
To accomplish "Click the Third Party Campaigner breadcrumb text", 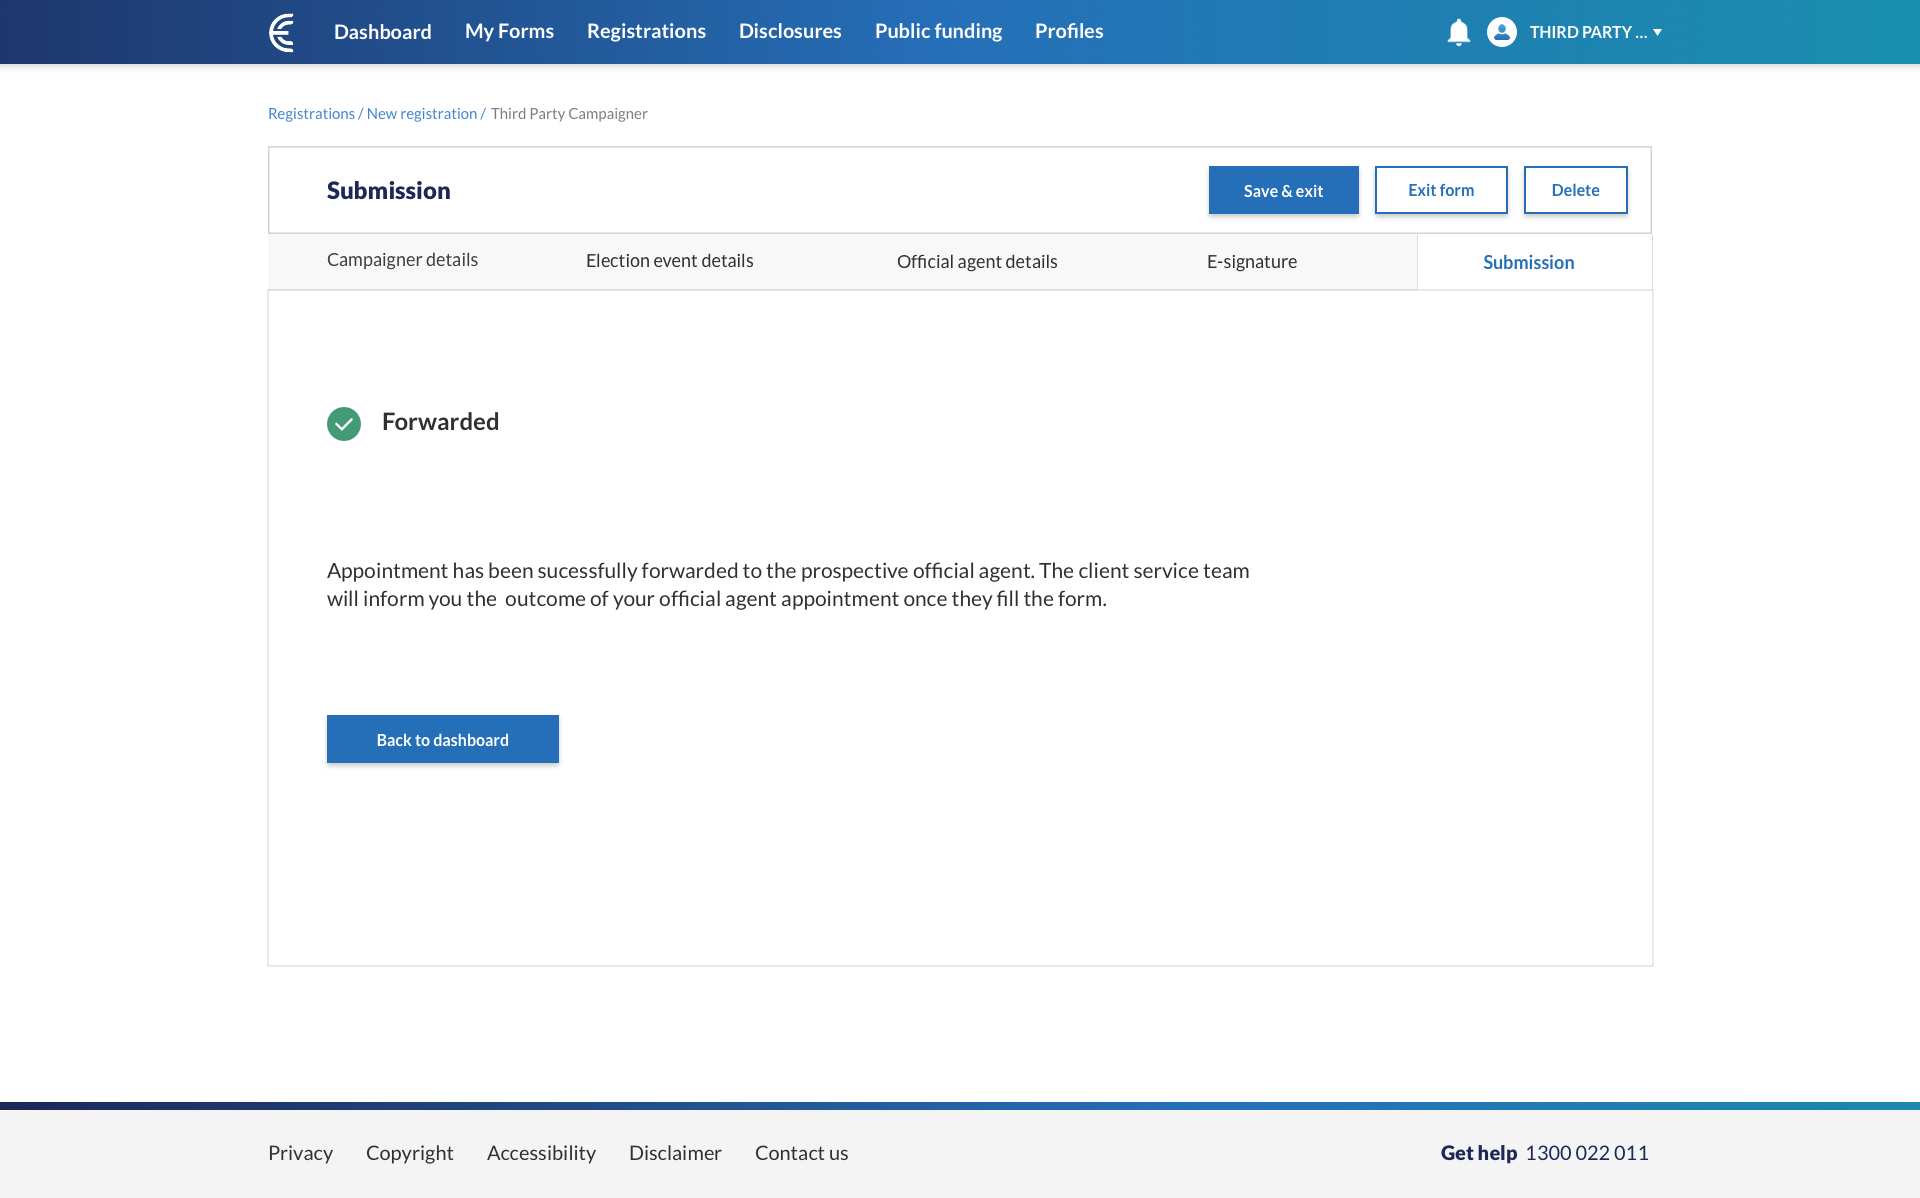I will tap(569, 114).
